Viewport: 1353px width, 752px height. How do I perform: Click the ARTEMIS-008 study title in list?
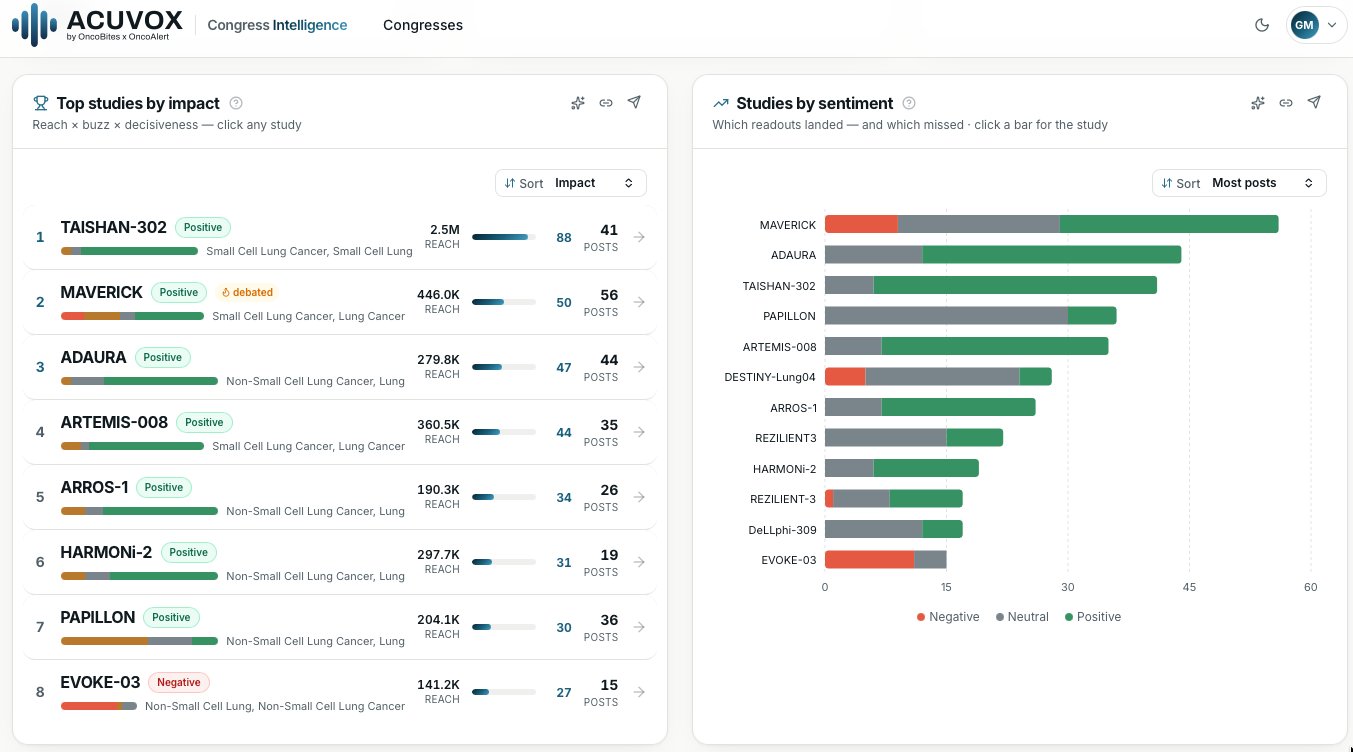114,422
